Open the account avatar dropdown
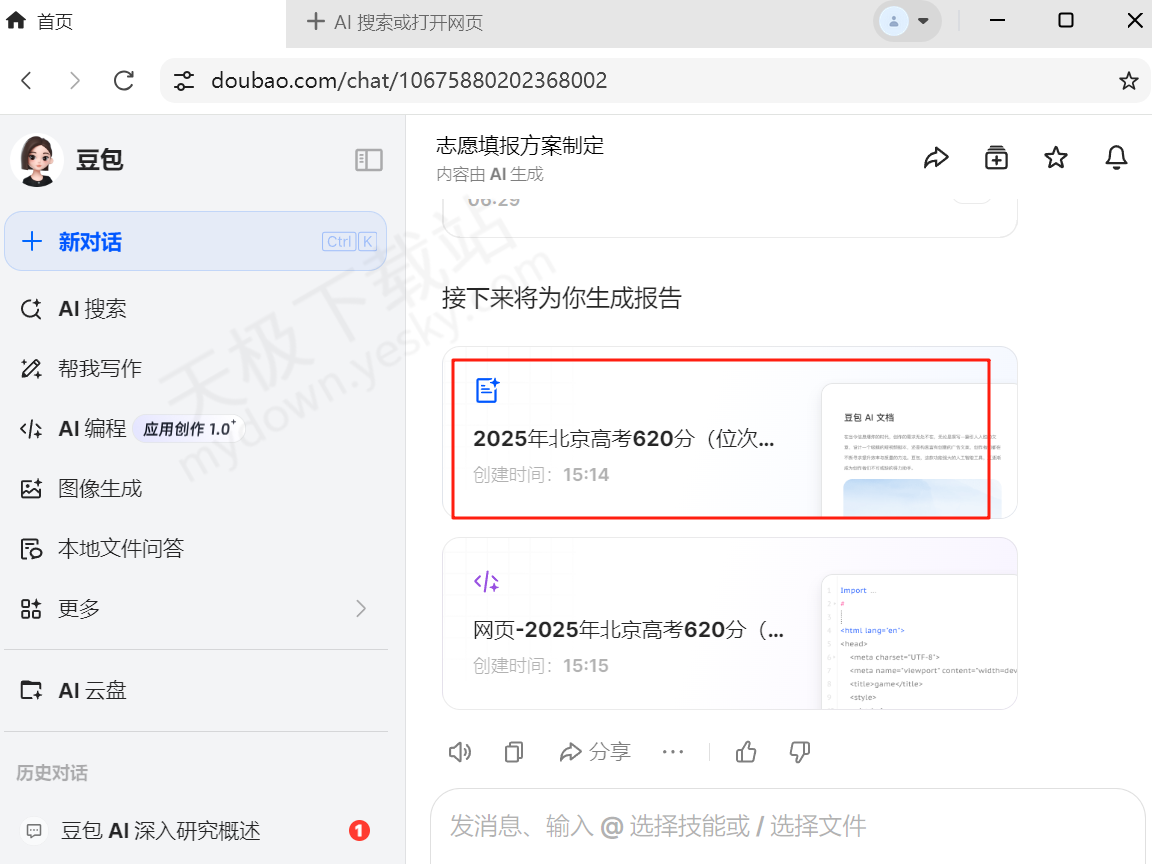1152x864 pixels. pos(905,20)
